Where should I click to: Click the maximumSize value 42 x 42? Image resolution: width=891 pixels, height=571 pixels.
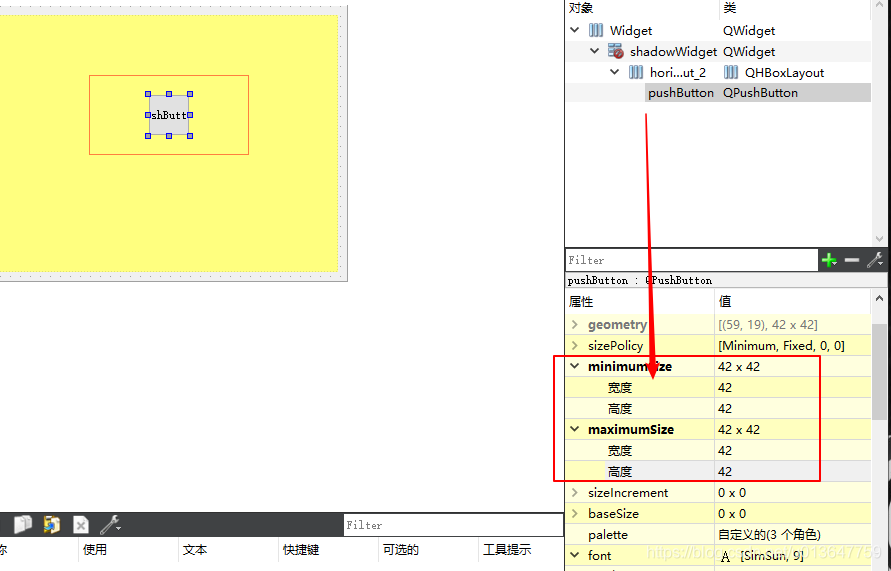pyautogui.click(x=739, y=430)
